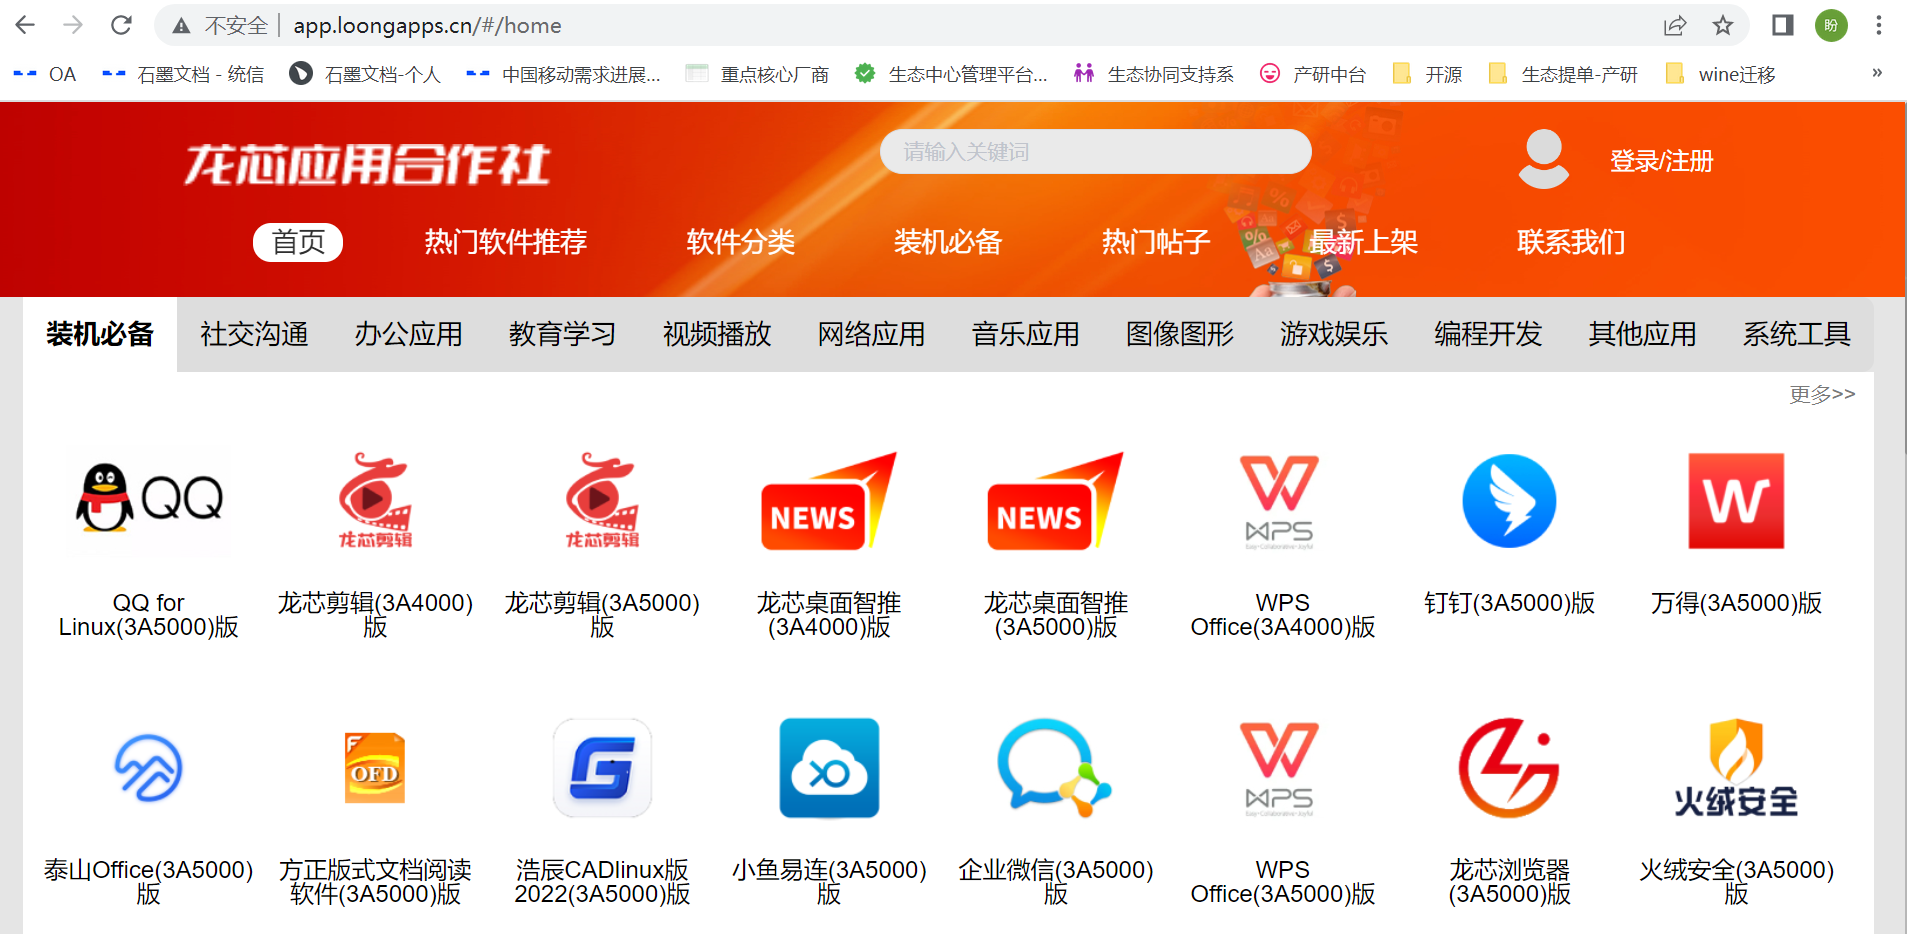Image resolution: width=1907 pixels, height=934 pixels.
Task: Open the 泰山Office(3A5000)版 icon
Action: point(149,768)
